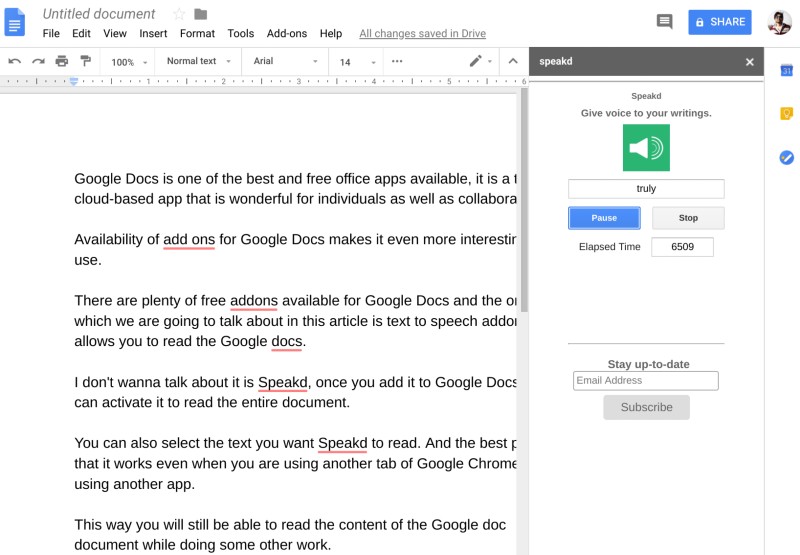Viewport: 800px width, 555px height.
Task: Click the left indent marker on ruler
Action: tap(74, 81)
